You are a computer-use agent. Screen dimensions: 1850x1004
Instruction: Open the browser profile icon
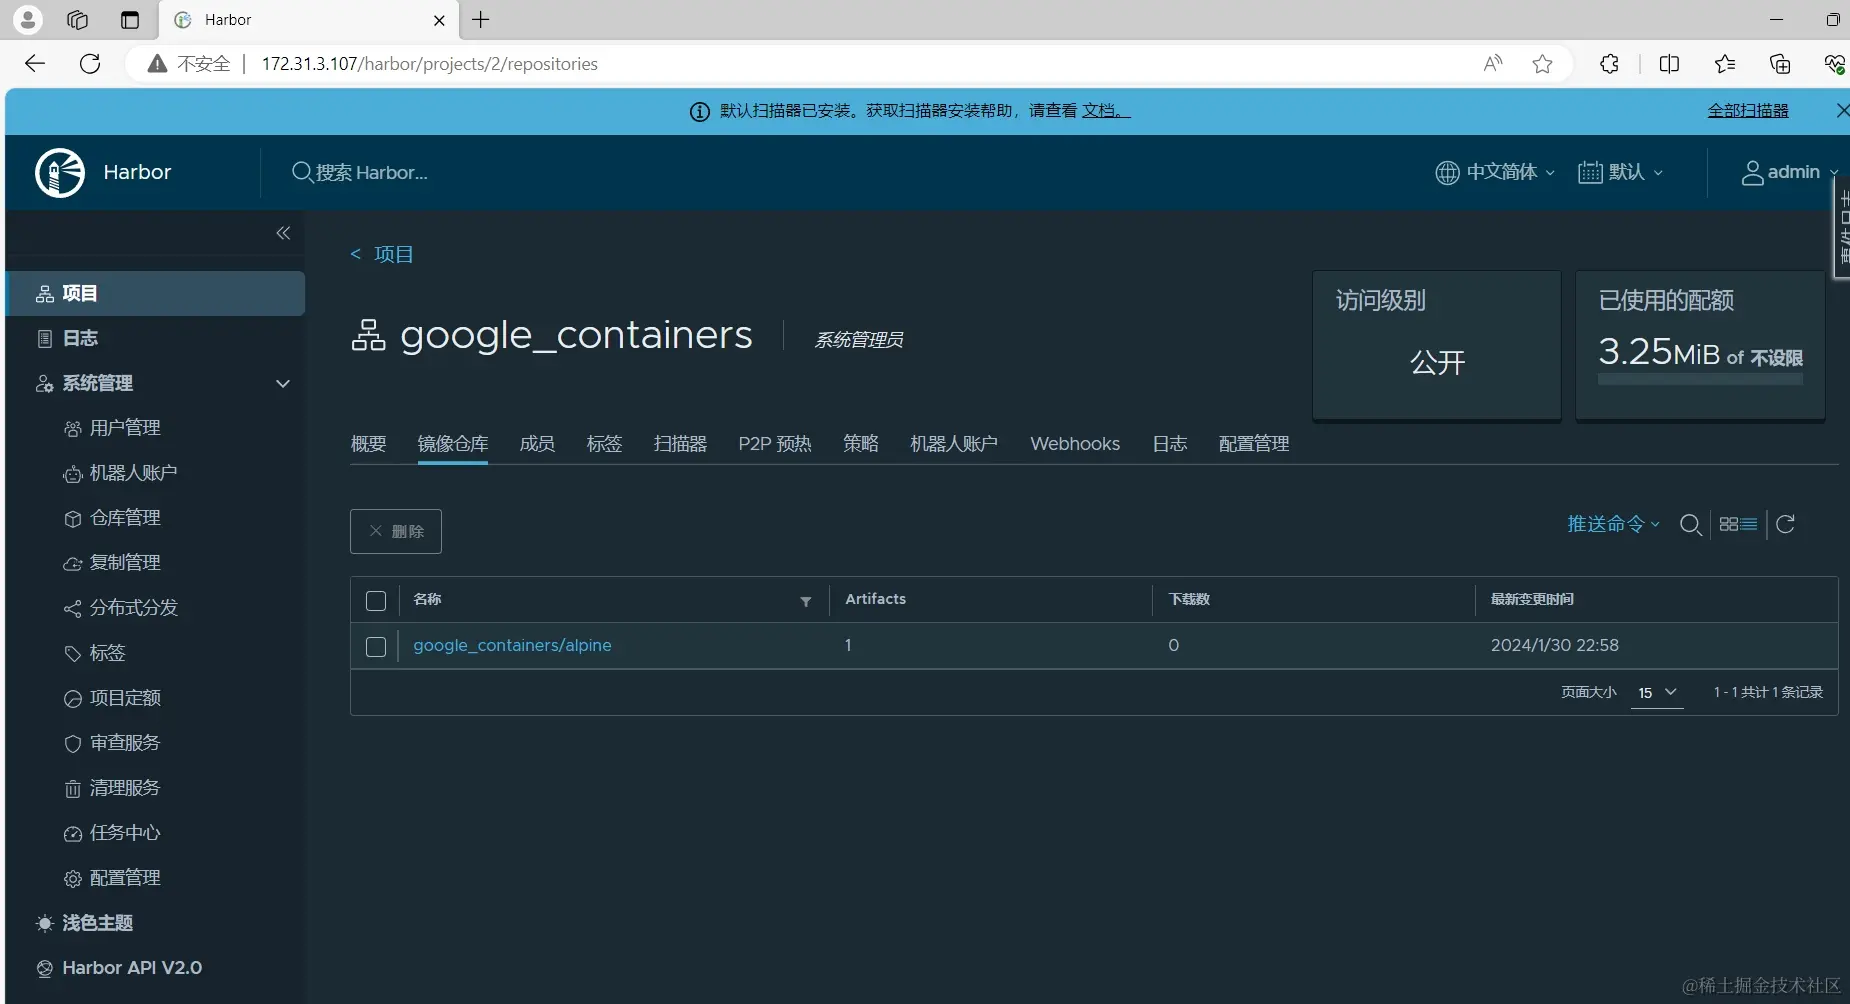28,19
